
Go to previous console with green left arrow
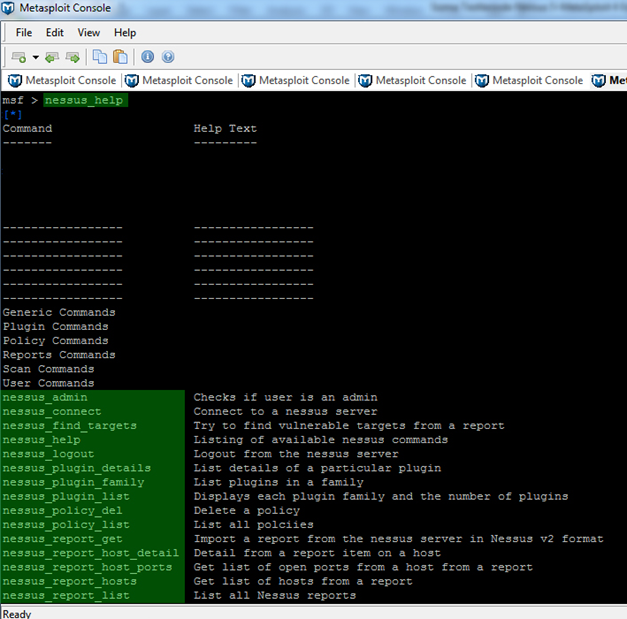tap(52, 57)
